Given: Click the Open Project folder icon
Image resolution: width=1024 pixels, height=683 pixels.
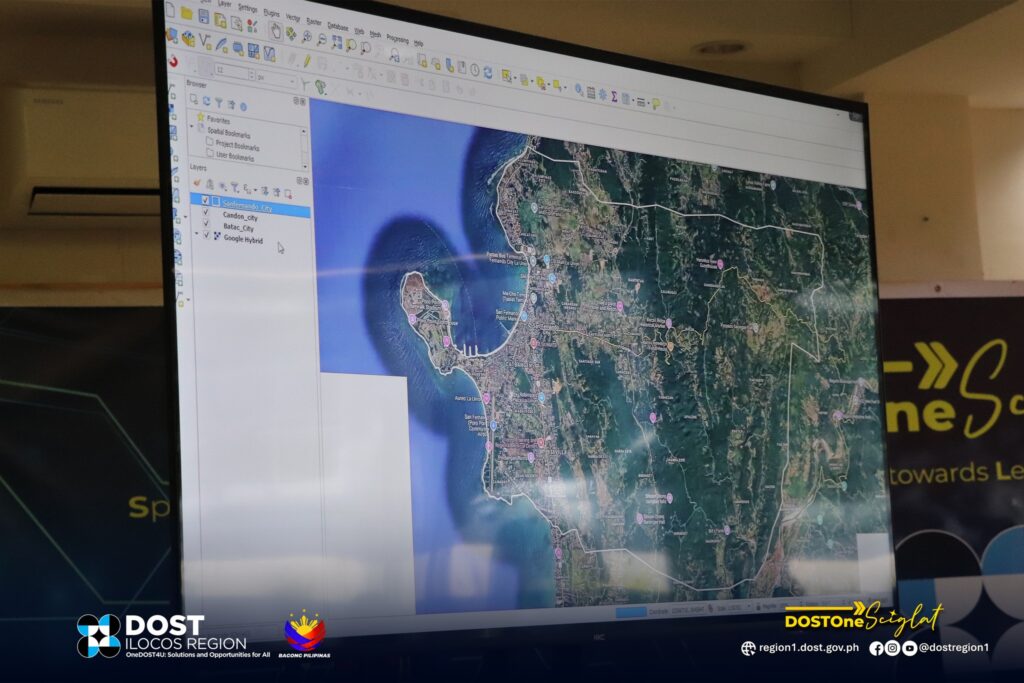Looking at the screenshot, I should pyautogui.click(x=186, y=14).
